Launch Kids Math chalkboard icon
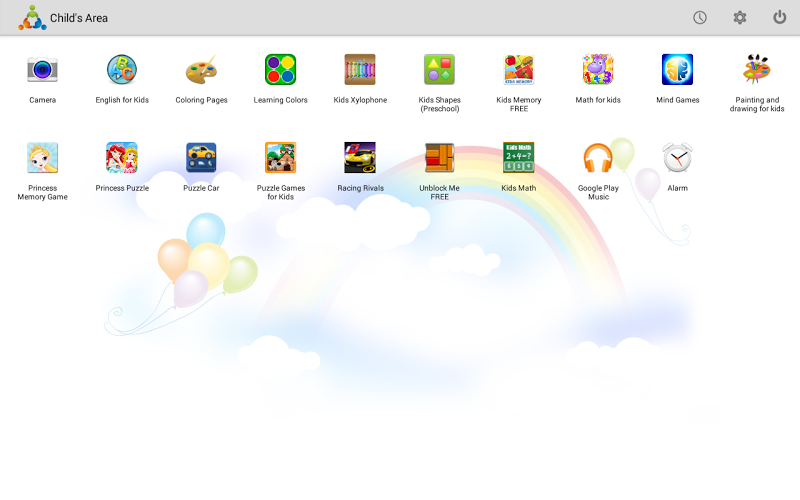The width and height of the screenshot is (800, 500). pos(519,158)
